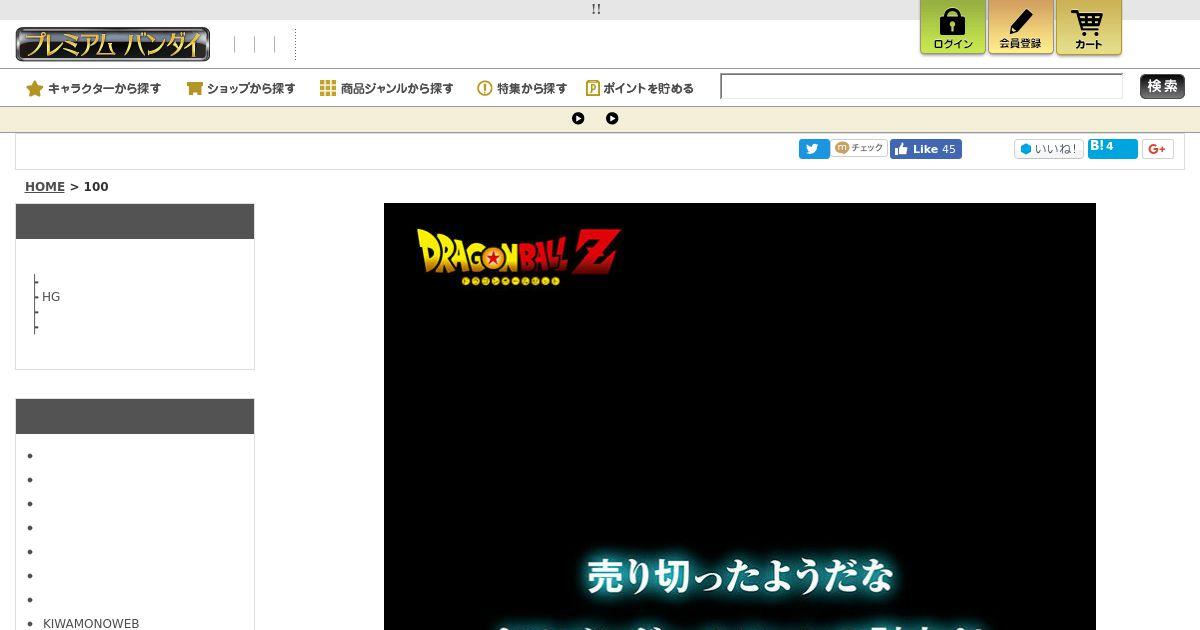This screenshot has height=630, width=1200.
Task: Click the 検索 search button
Action: tap(1162, 86)
